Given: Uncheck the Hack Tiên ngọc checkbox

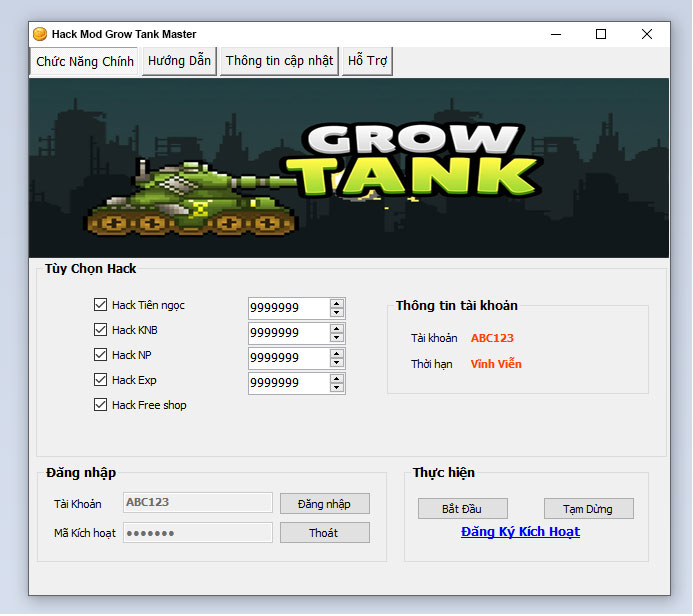Looking at the screenshot, I should (x=100, y=304).
